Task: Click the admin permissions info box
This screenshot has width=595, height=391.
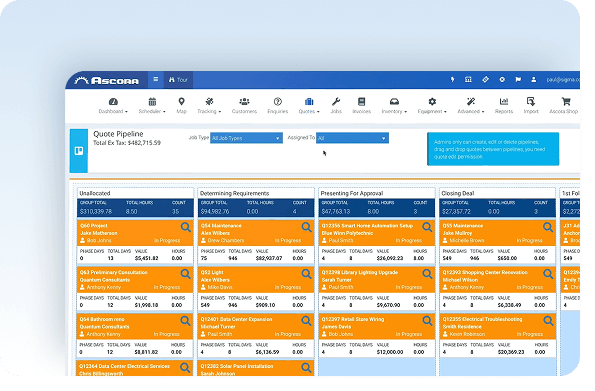Action: [493, 149]
